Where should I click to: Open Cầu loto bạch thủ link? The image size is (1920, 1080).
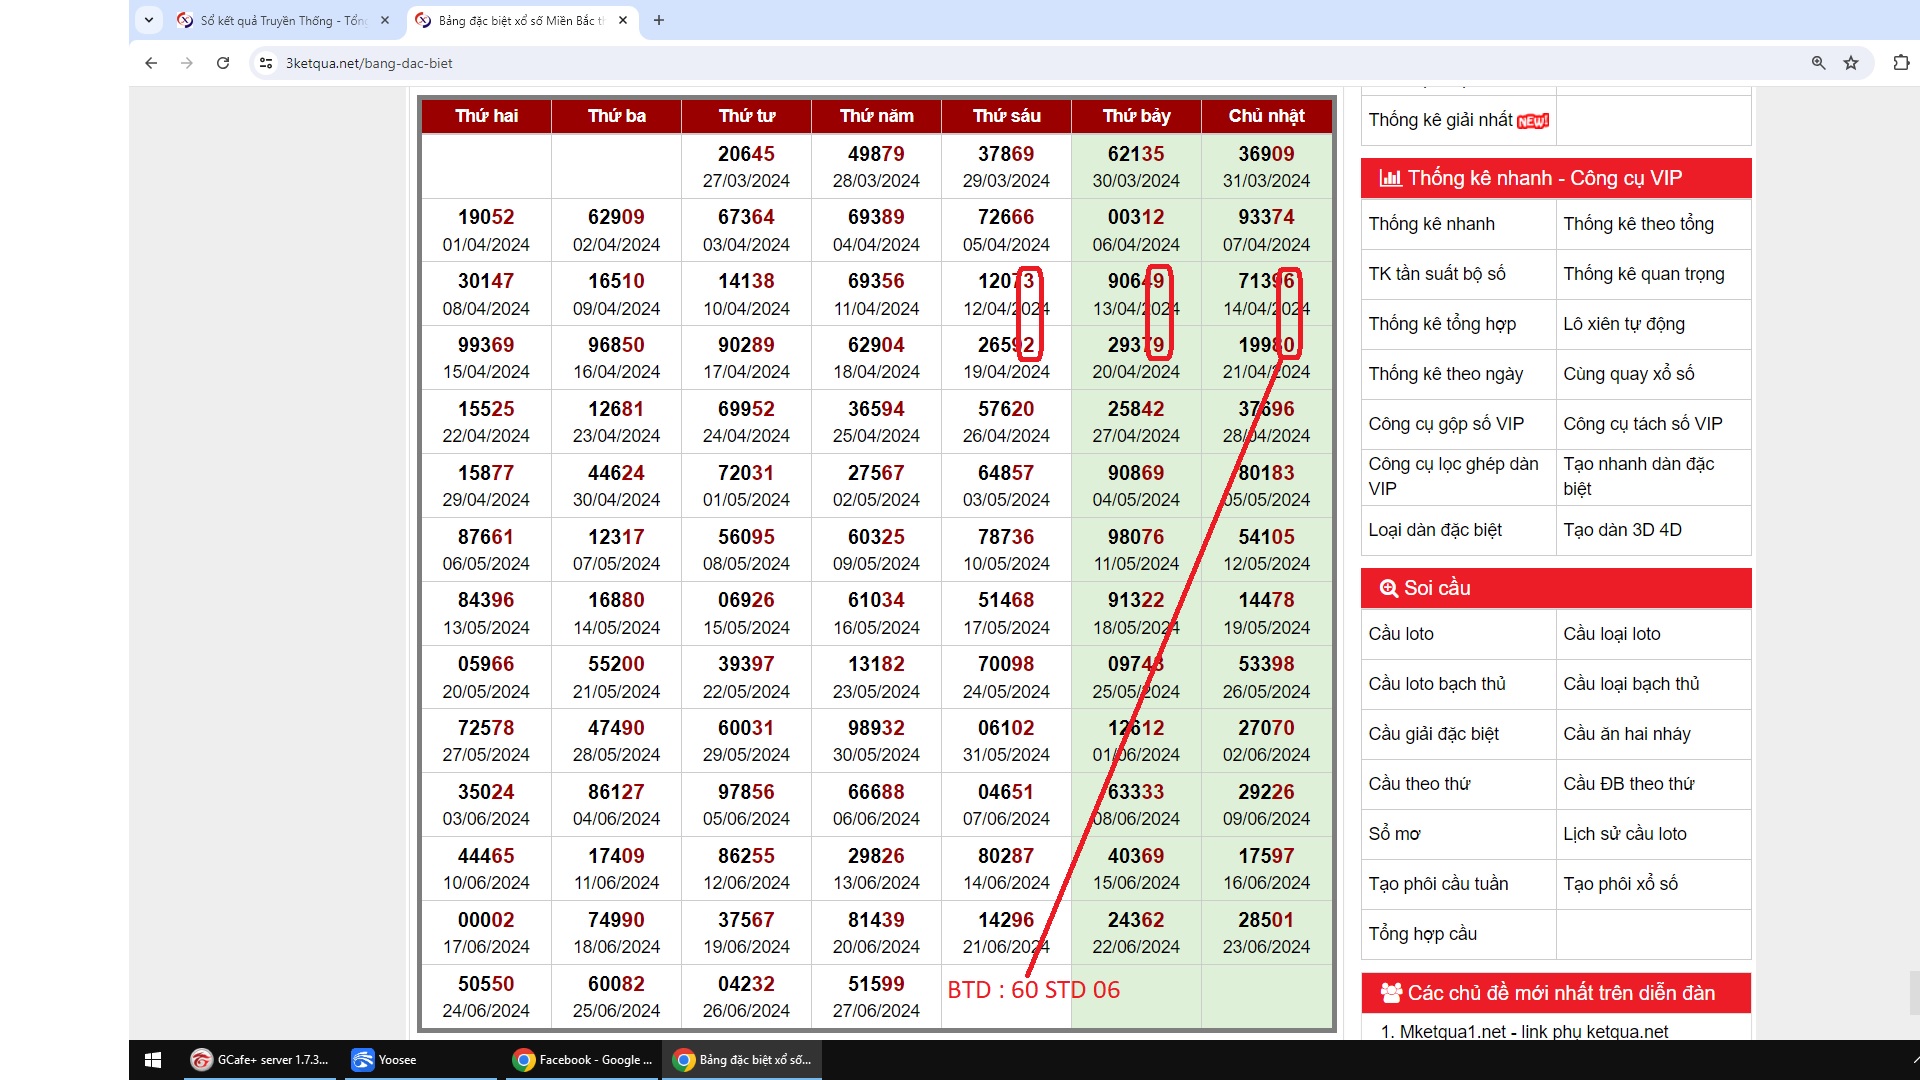(x=1436, y=684)
